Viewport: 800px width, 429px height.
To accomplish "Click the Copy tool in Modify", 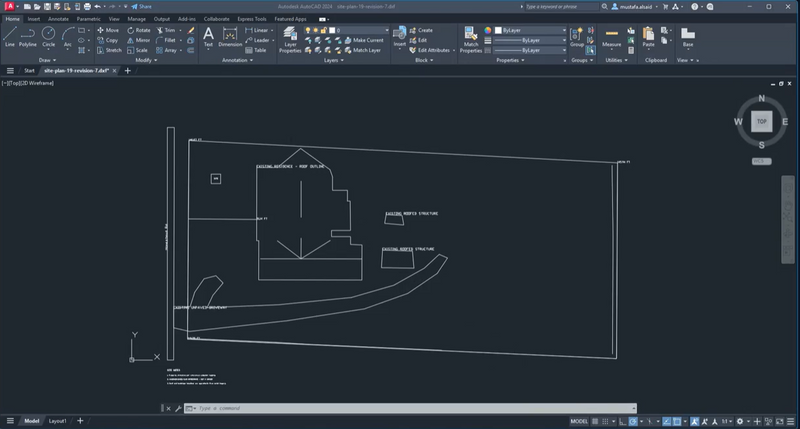I will click(108, 40).
